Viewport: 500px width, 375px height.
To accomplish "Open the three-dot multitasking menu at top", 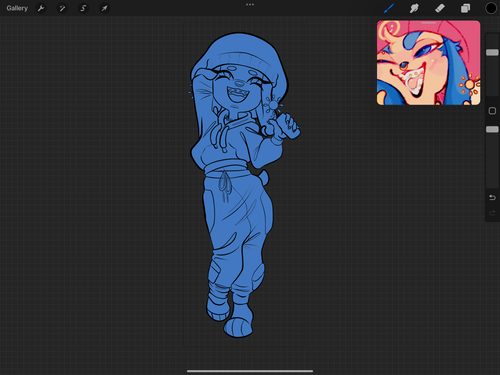I will coord(250,5).
